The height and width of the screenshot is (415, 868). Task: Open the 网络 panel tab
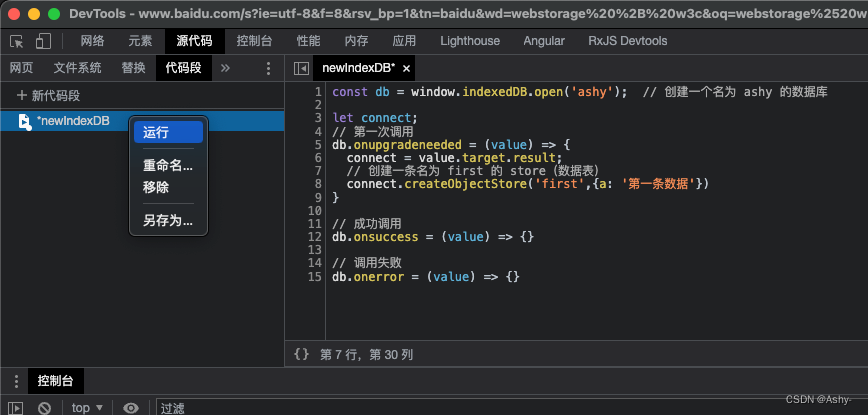[92, 41]
